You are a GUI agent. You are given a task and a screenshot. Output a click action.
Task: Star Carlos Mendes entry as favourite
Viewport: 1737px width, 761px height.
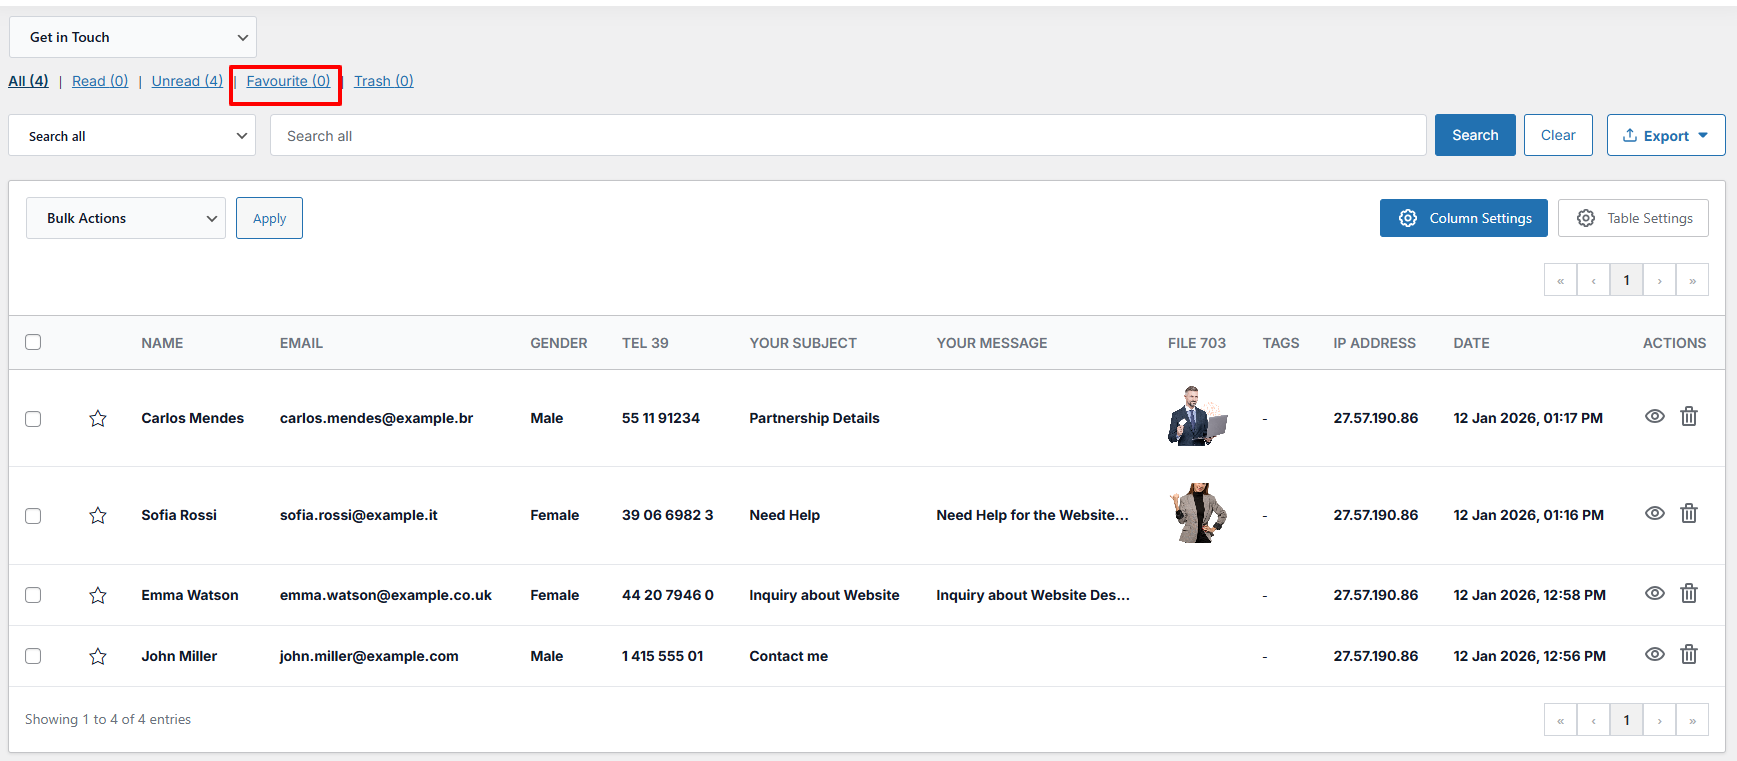(x=97, y=419)
